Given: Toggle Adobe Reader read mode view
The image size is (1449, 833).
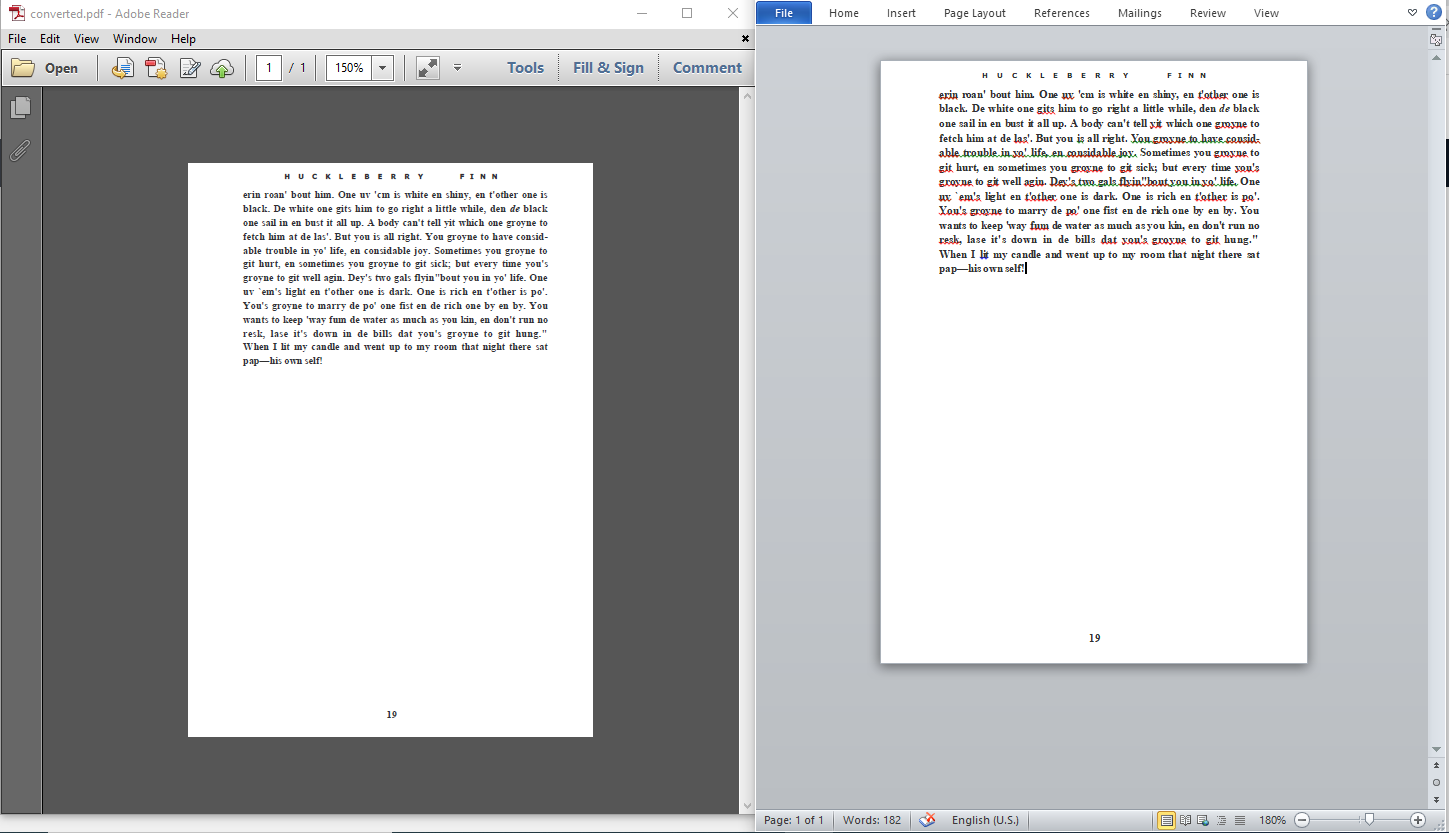Looking at the screenshot, I should pos(428,68).
